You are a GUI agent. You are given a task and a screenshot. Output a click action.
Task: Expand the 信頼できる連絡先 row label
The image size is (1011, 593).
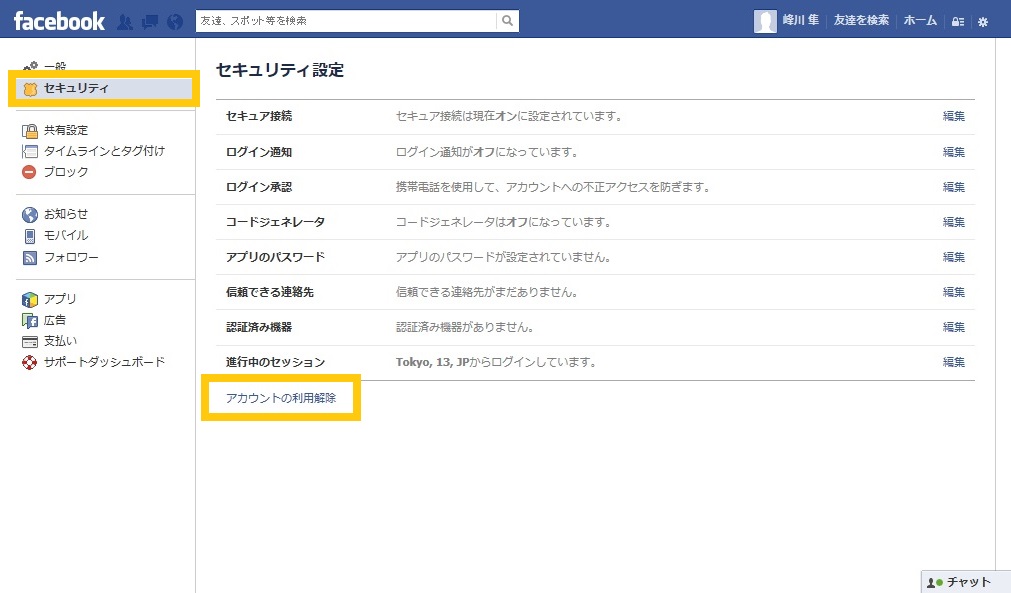tap(270, 292)
